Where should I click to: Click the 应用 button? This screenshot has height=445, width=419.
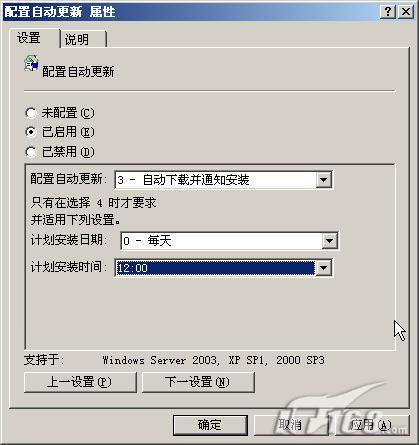coord(371,425)
